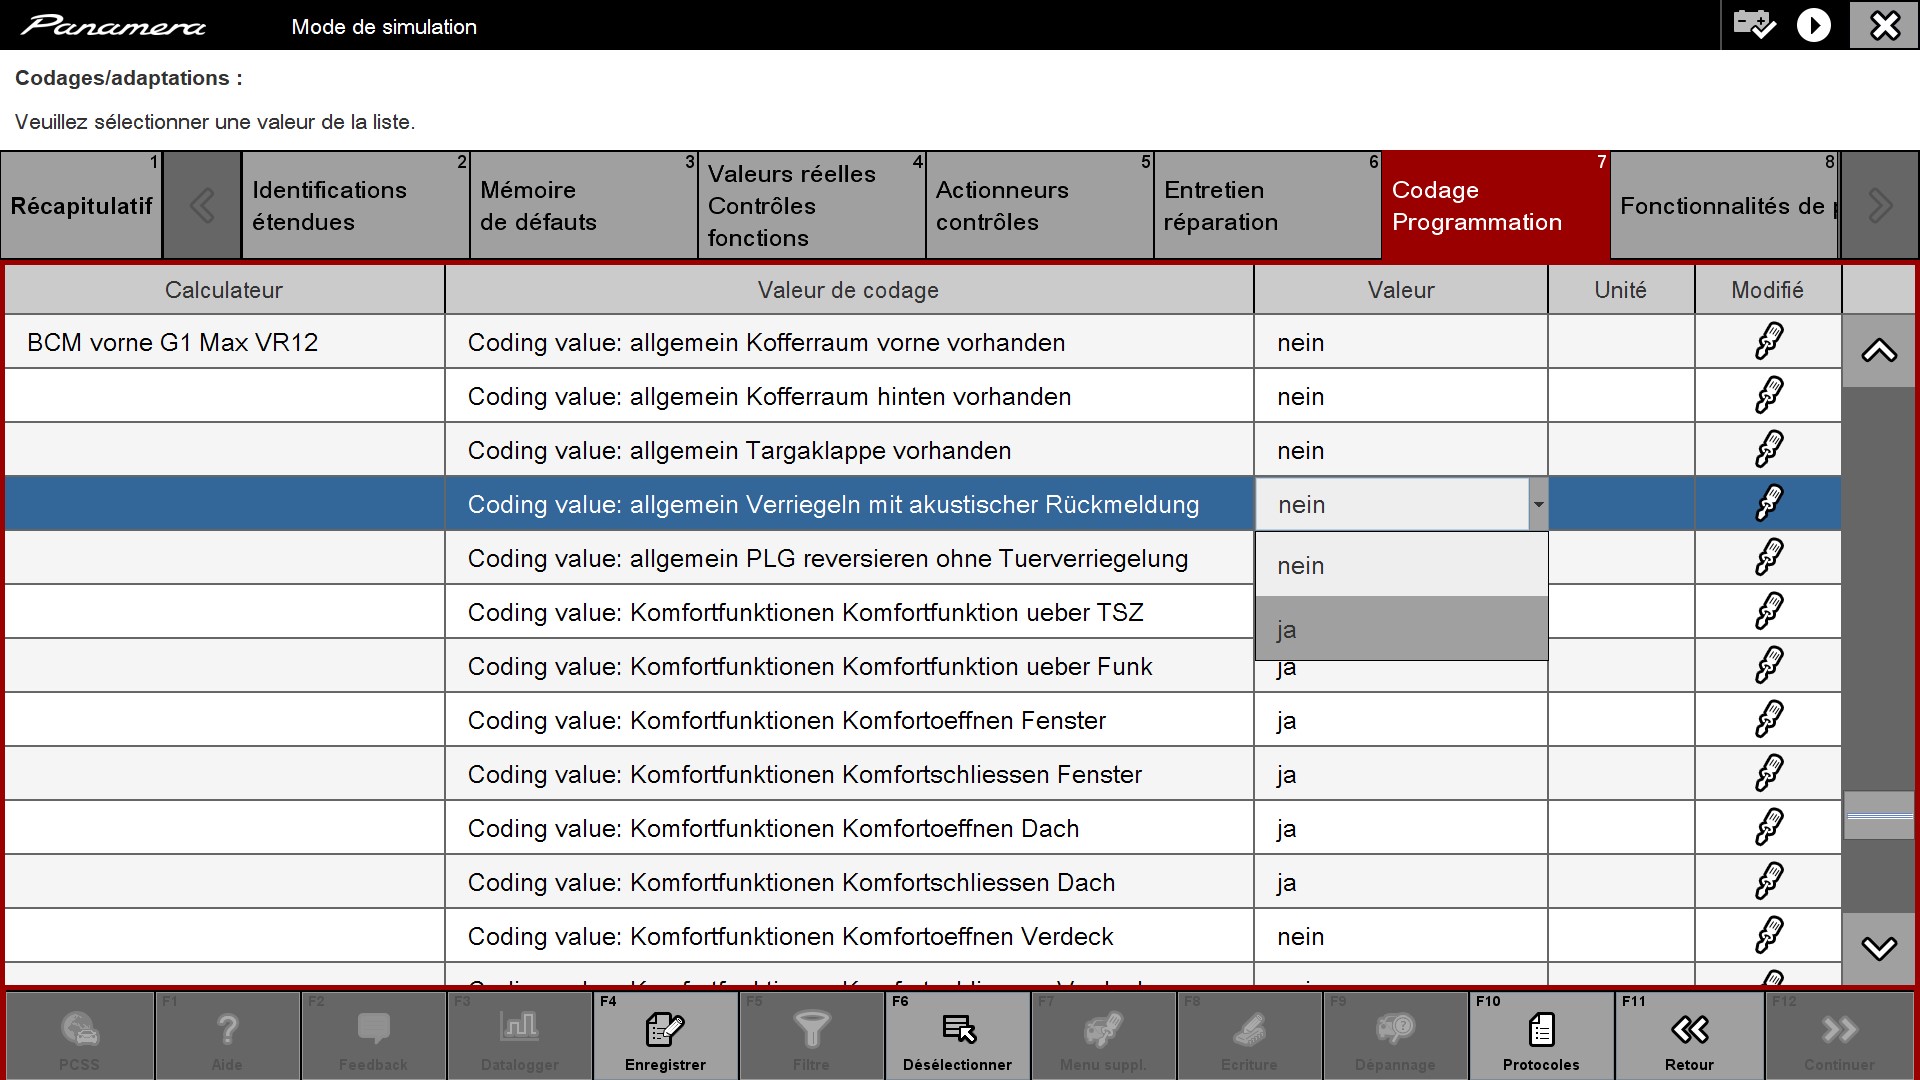Open Aide help button F1

click(x=227, y=1035)
